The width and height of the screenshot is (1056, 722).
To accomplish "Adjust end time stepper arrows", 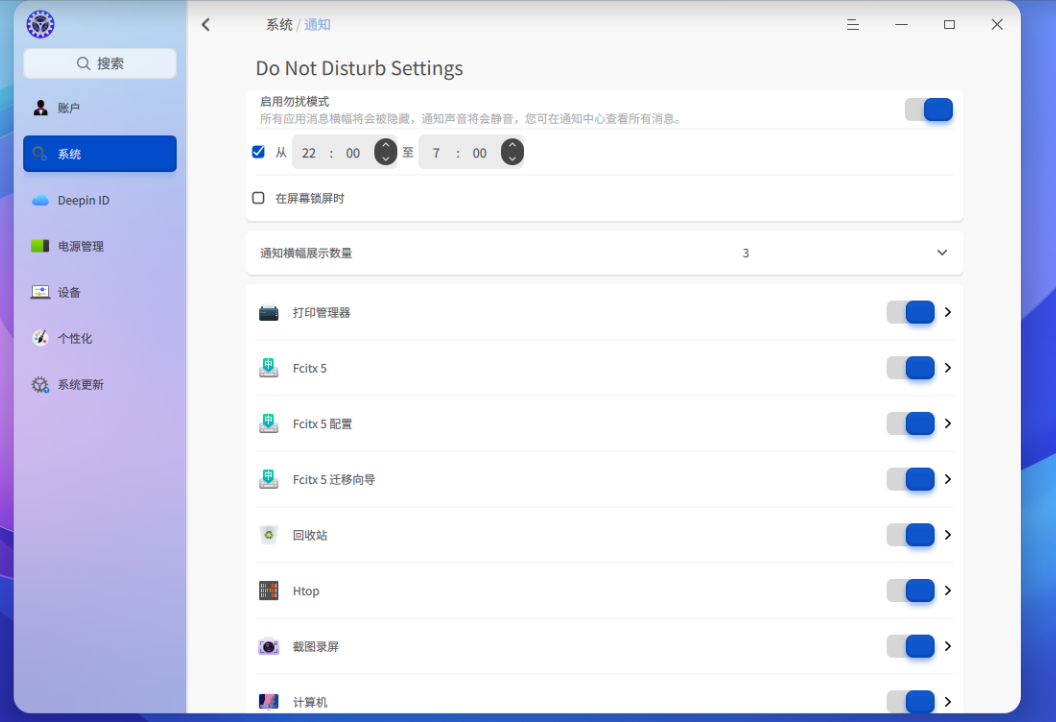I will coord(512,152).
